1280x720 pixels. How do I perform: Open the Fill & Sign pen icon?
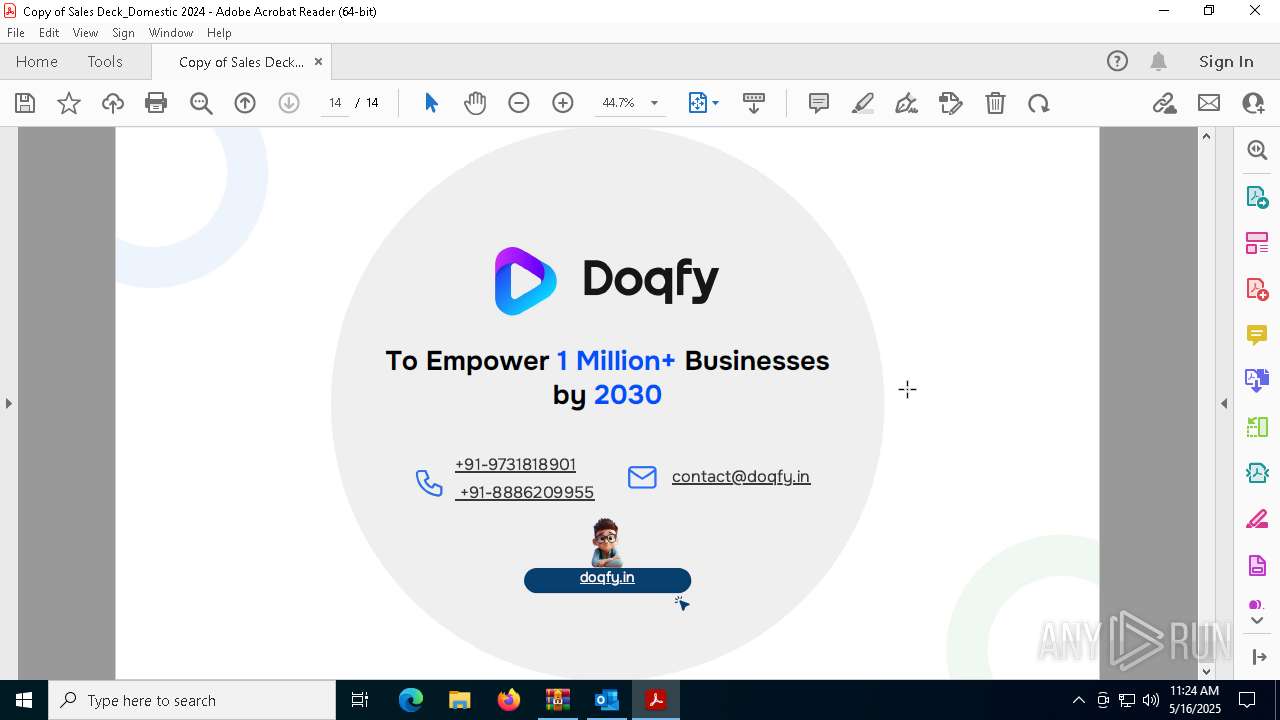click(907, 103)
